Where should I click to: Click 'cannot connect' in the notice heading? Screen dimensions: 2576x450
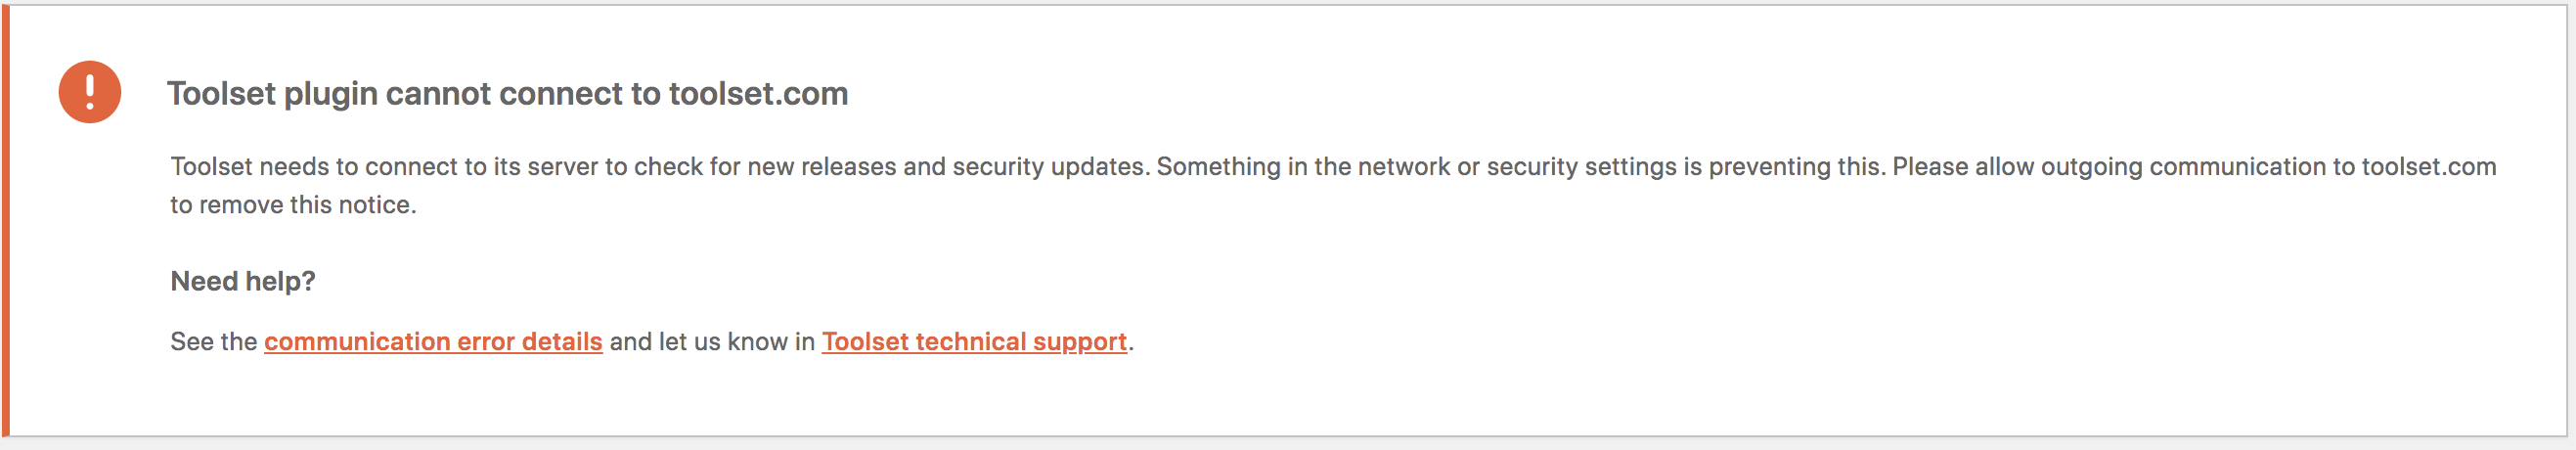[x=504, y=94]
